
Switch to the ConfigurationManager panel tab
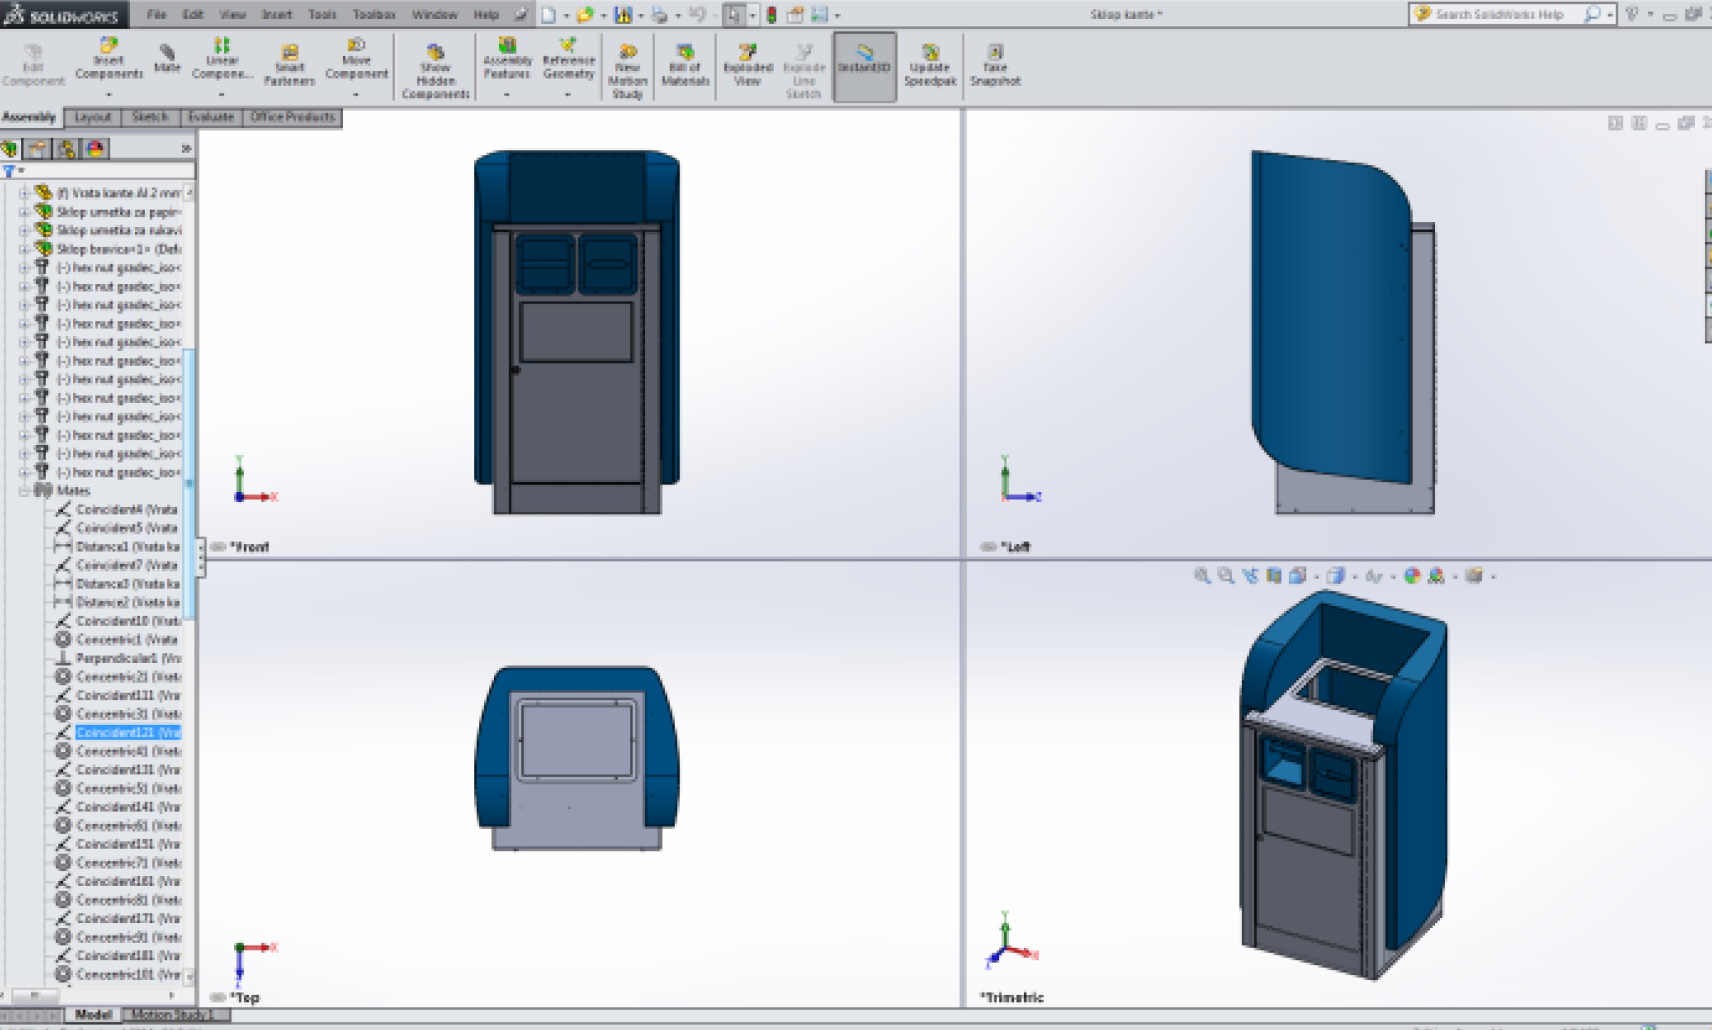pyautogui.click(x=66, y=149)
